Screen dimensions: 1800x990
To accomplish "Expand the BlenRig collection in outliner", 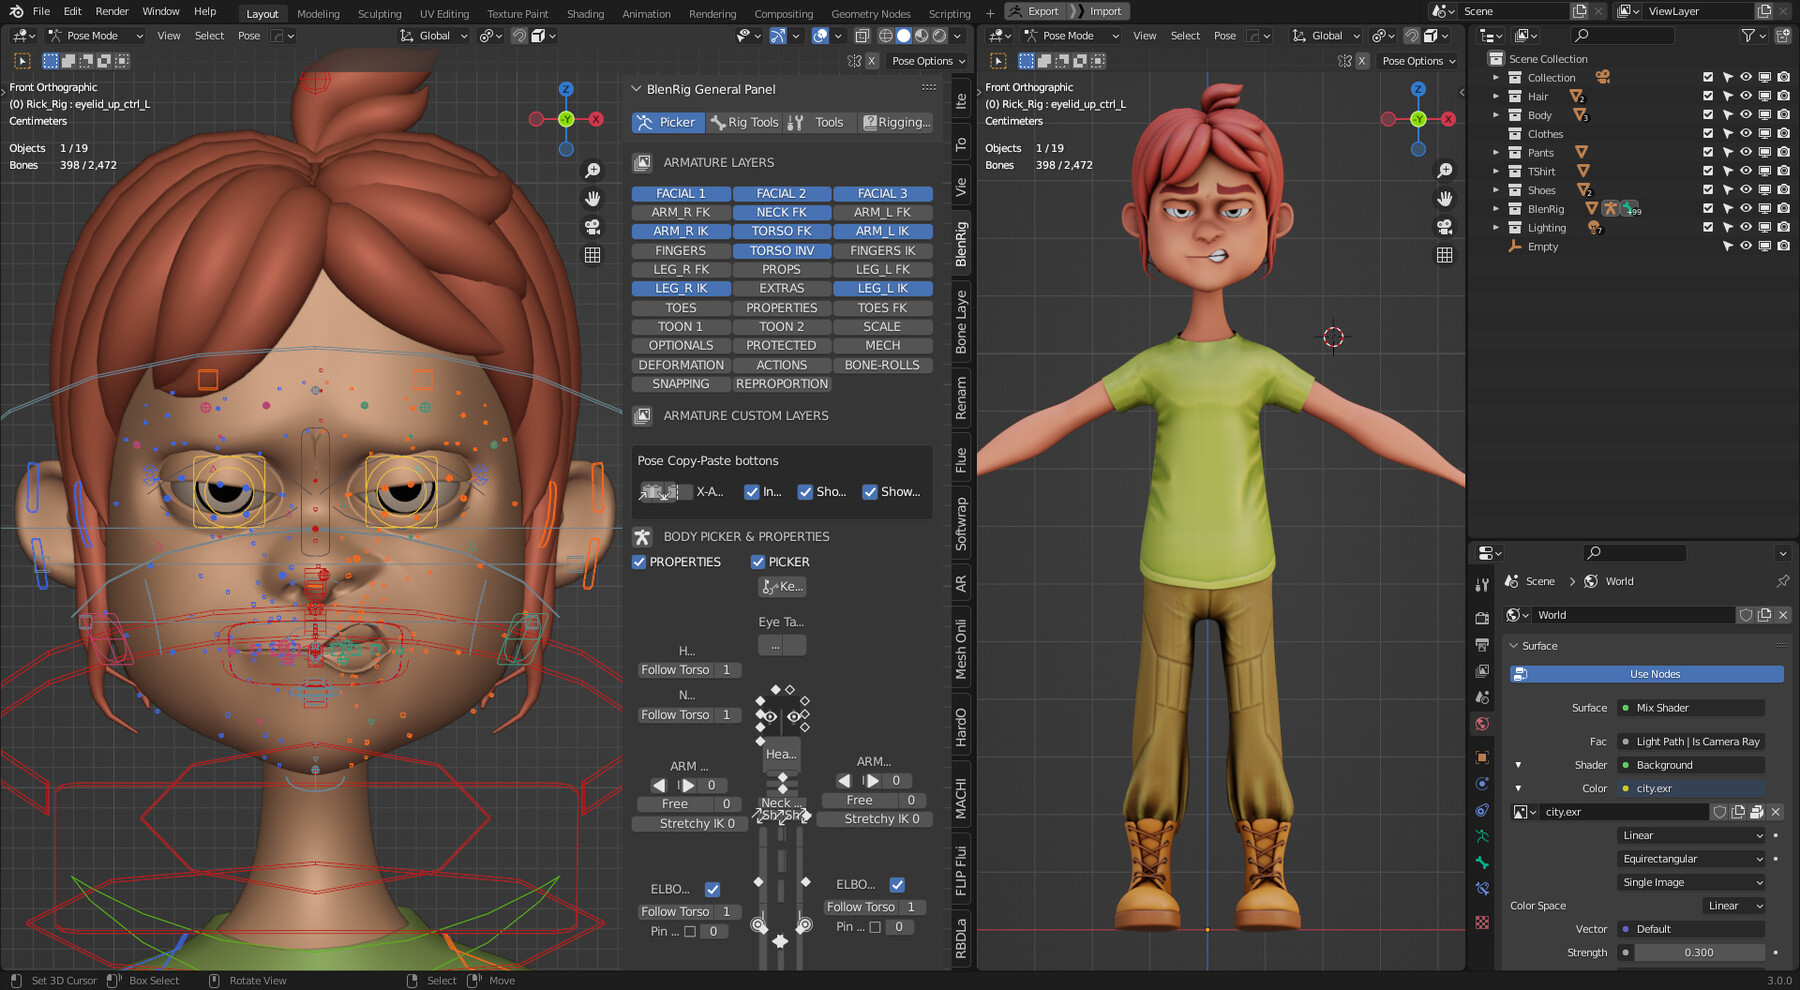I will 1496,209.
